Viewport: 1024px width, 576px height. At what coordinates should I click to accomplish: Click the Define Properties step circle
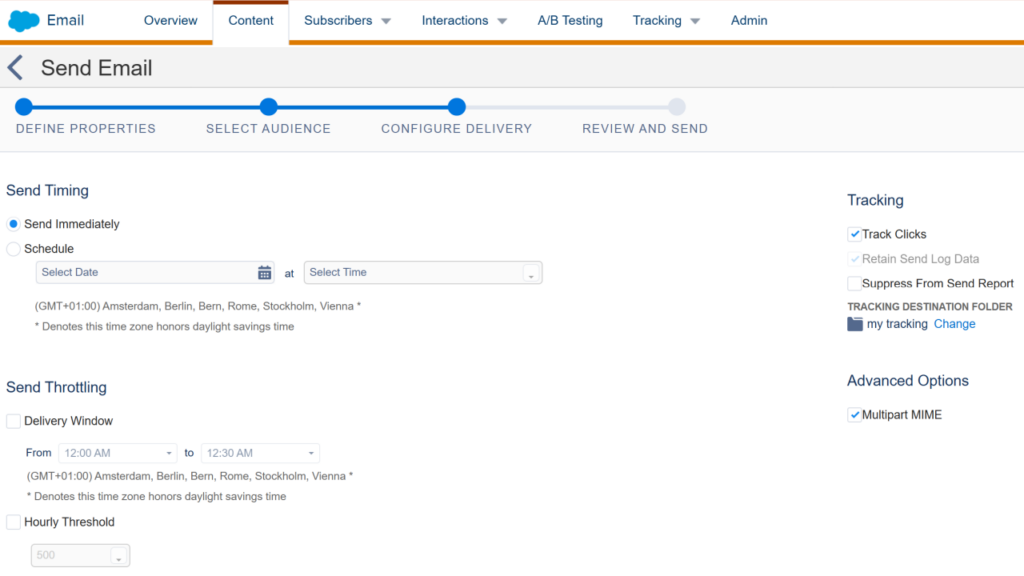point(24,106)
